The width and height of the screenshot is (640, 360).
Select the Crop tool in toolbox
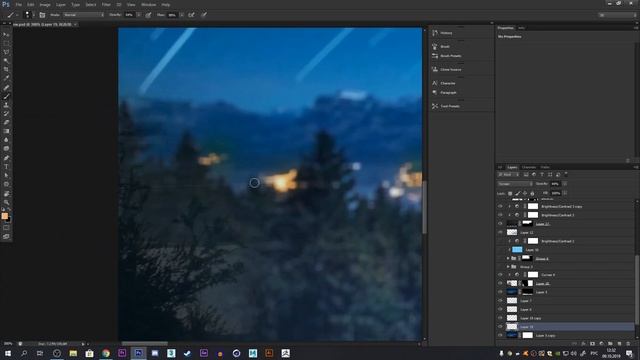(x=6, y=69)
